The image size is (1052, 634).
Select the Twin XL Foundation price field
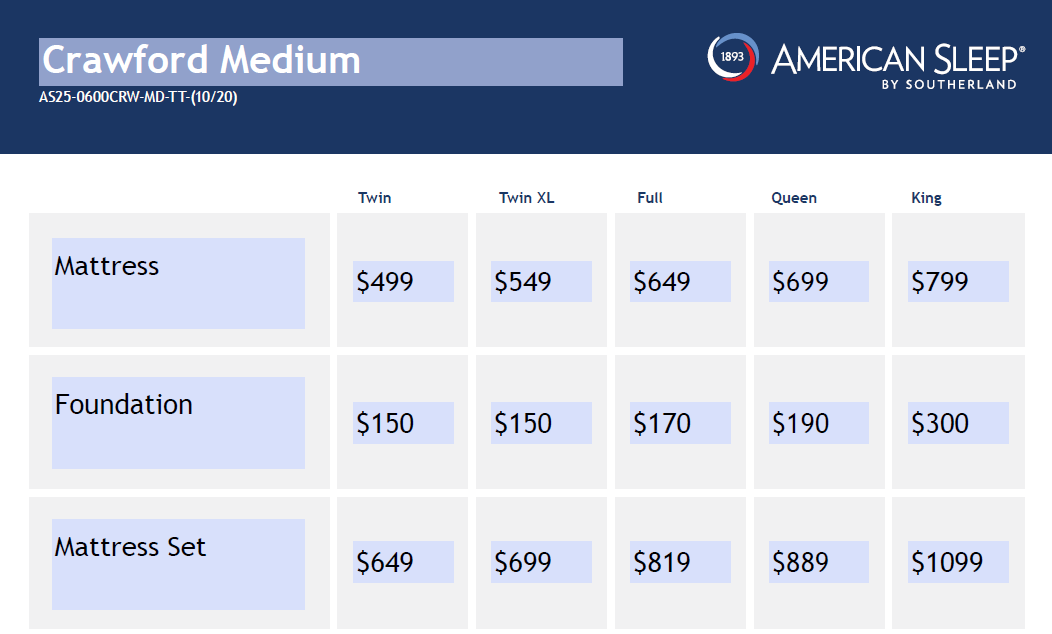pyautogui.click(x=541, y=423)
